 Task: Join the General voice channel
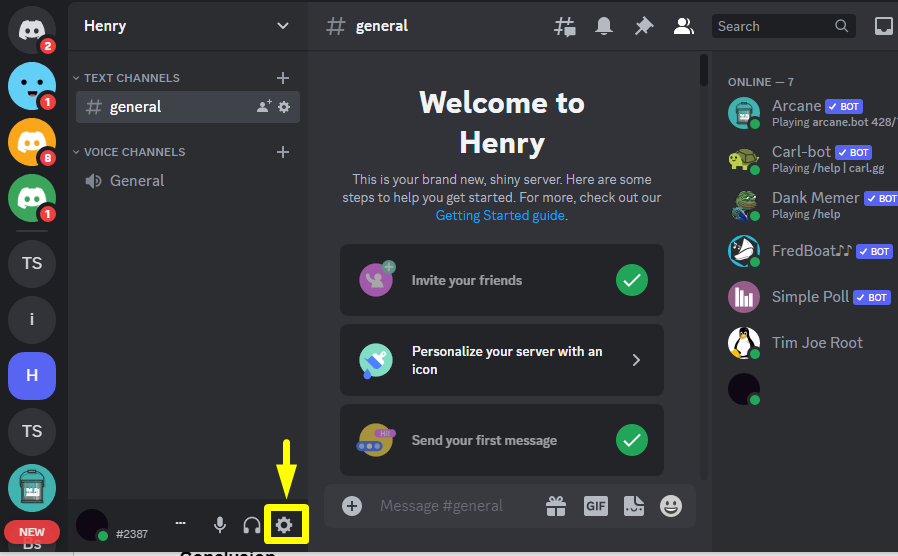[x=188, y=181]
